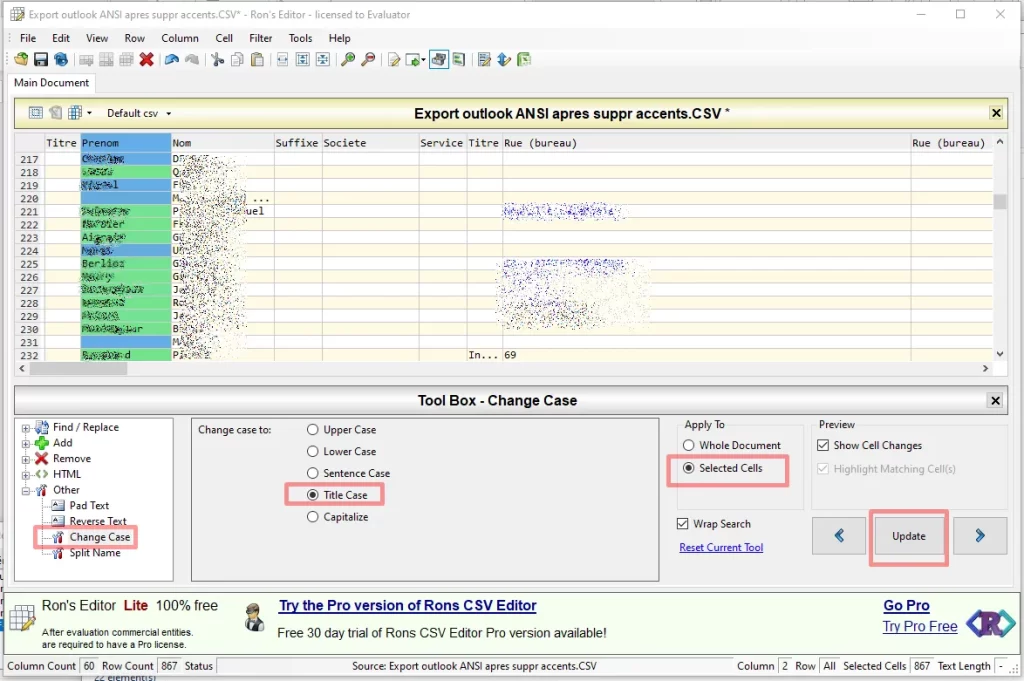Click the text editor notepad-pencil icon

point(484,59)
